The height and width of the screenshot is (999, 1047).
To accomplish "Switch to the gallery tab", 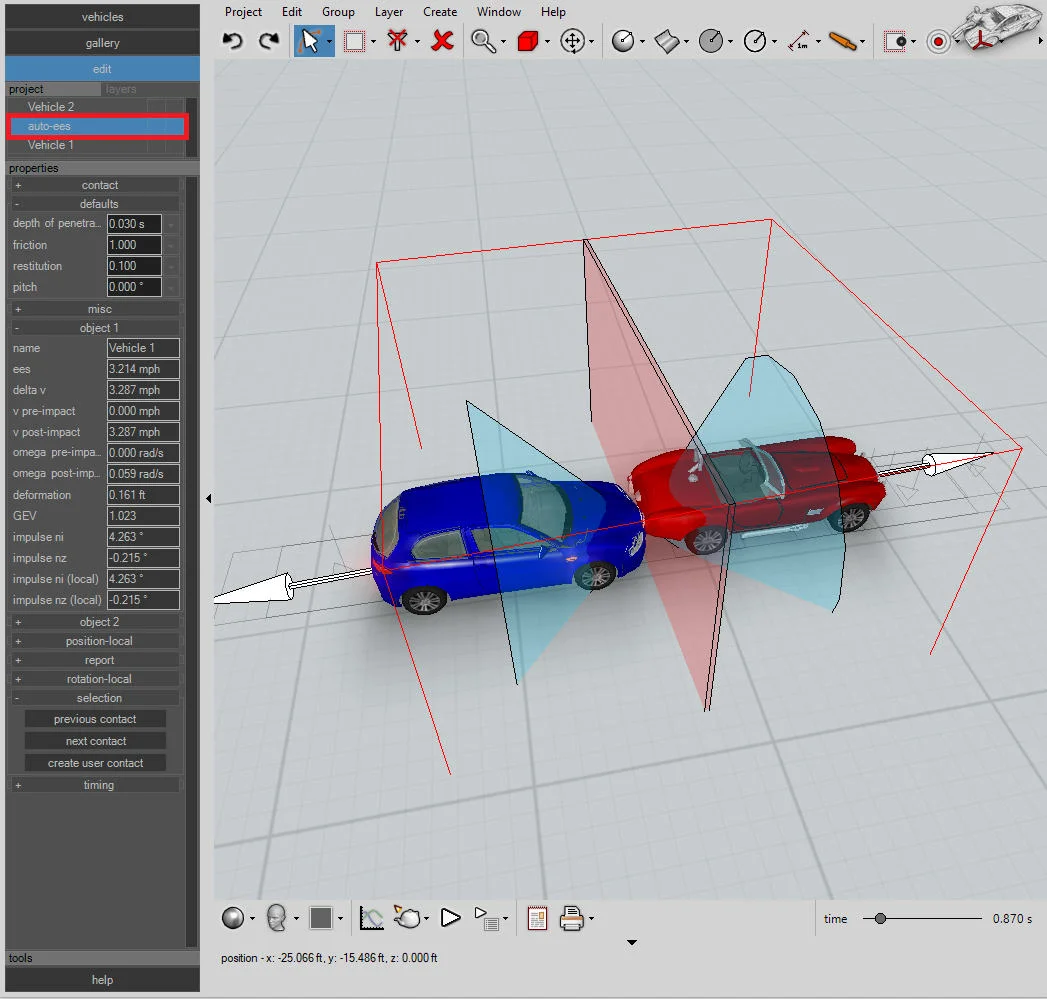I will (x=102, y=43).
